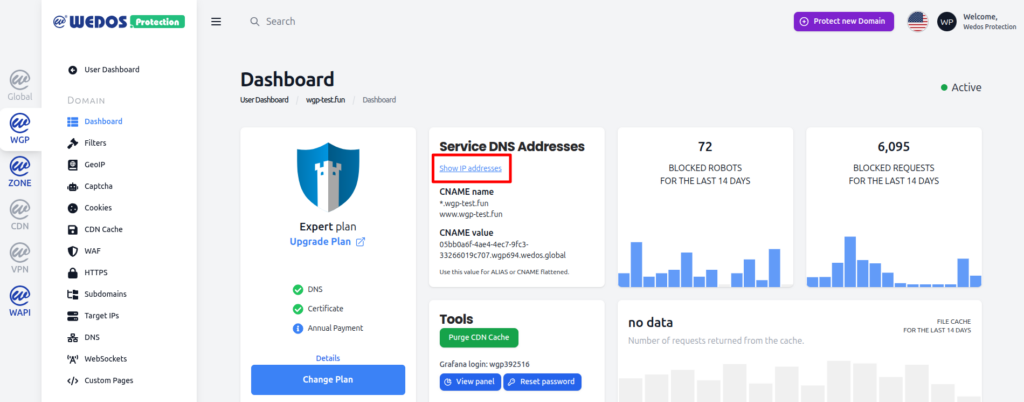Viewport: 1024px width, 402px height.
Task: Click the GeoIP sidebar icon
Action: [x=72, y=164]
